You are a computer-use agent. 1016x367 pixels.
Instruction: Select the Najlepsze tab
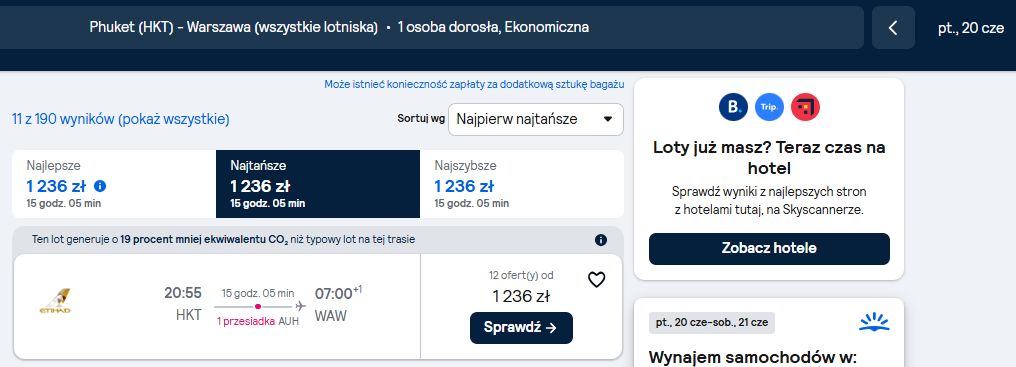[x=114, y=184]
